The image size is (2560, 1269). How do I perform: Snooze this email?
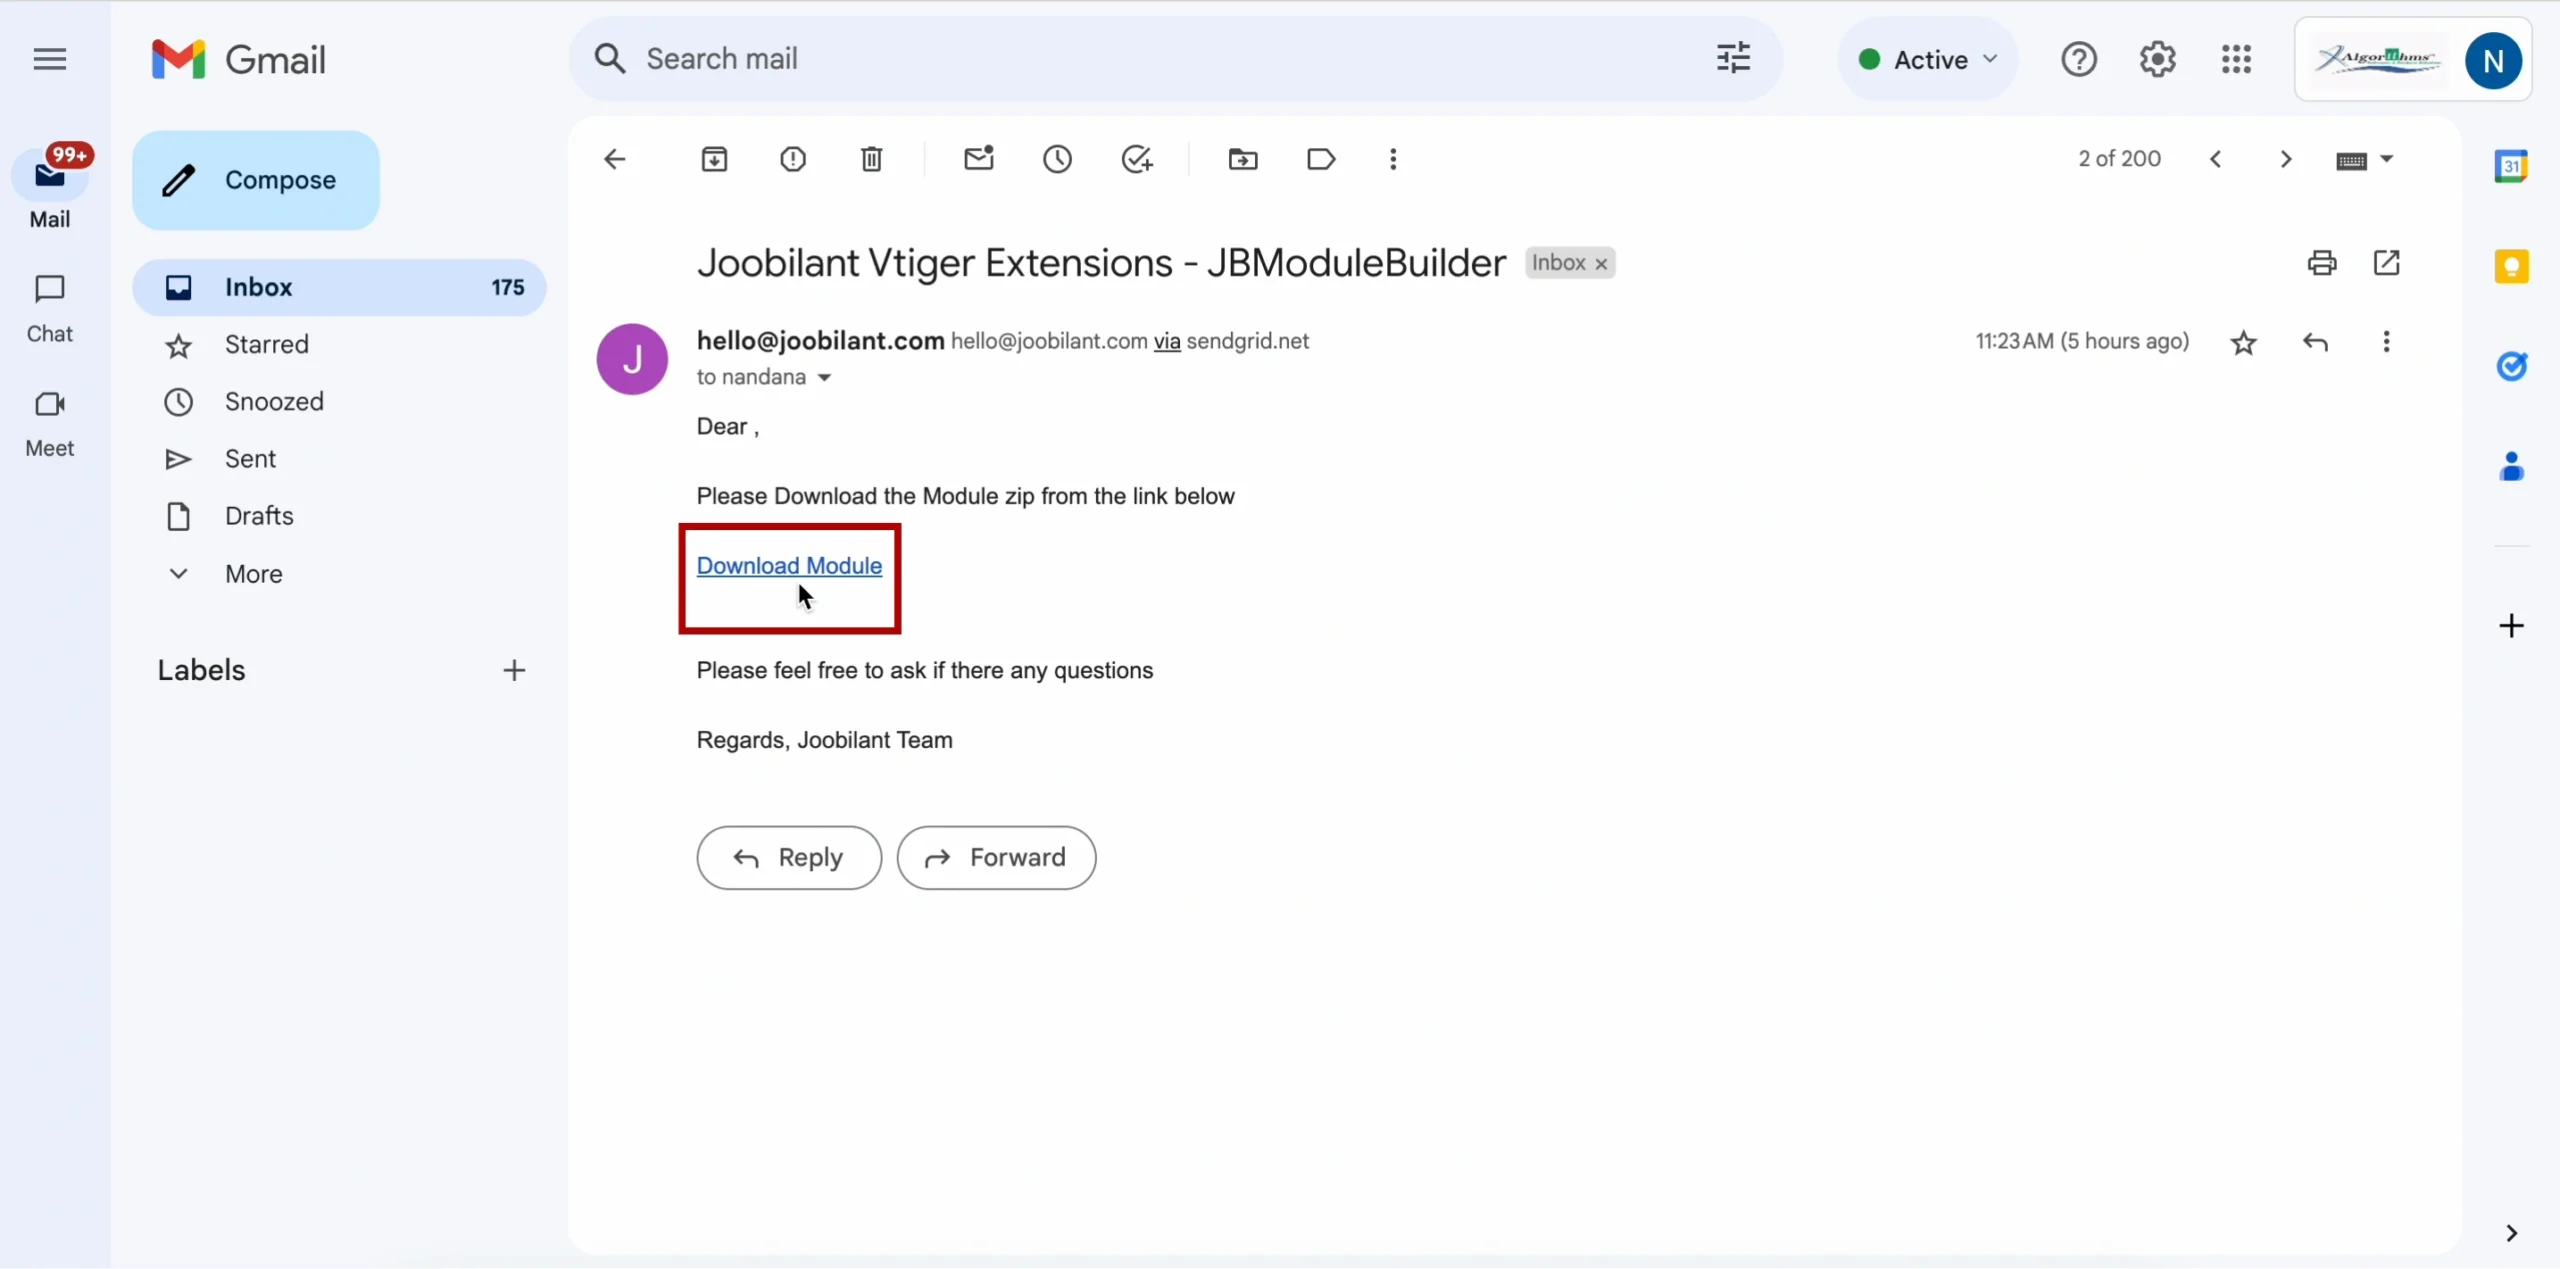point(1057,159)
